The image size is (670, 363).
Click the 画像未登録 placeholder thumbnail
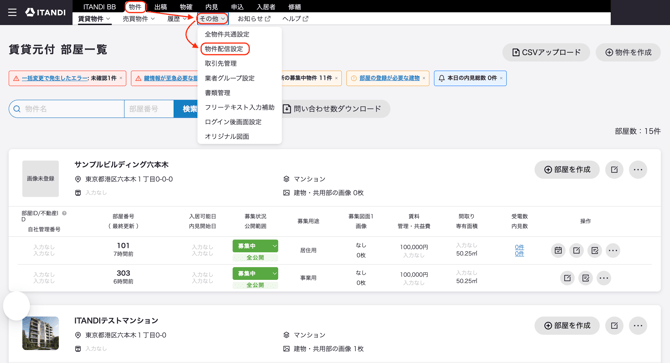coord(41,179)
